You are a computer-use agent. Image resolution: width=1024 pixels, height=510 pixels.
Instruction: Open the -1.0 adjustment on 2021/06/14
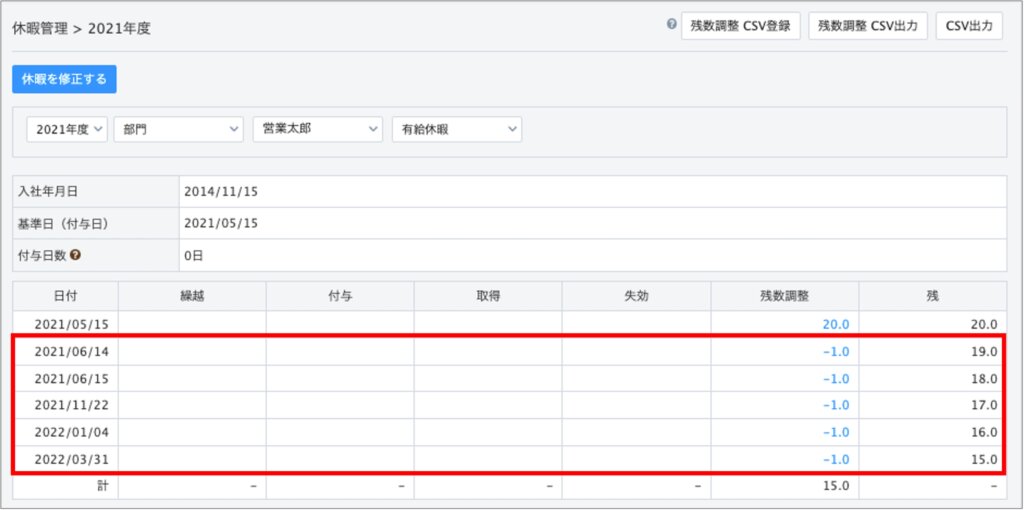point(835,351)
